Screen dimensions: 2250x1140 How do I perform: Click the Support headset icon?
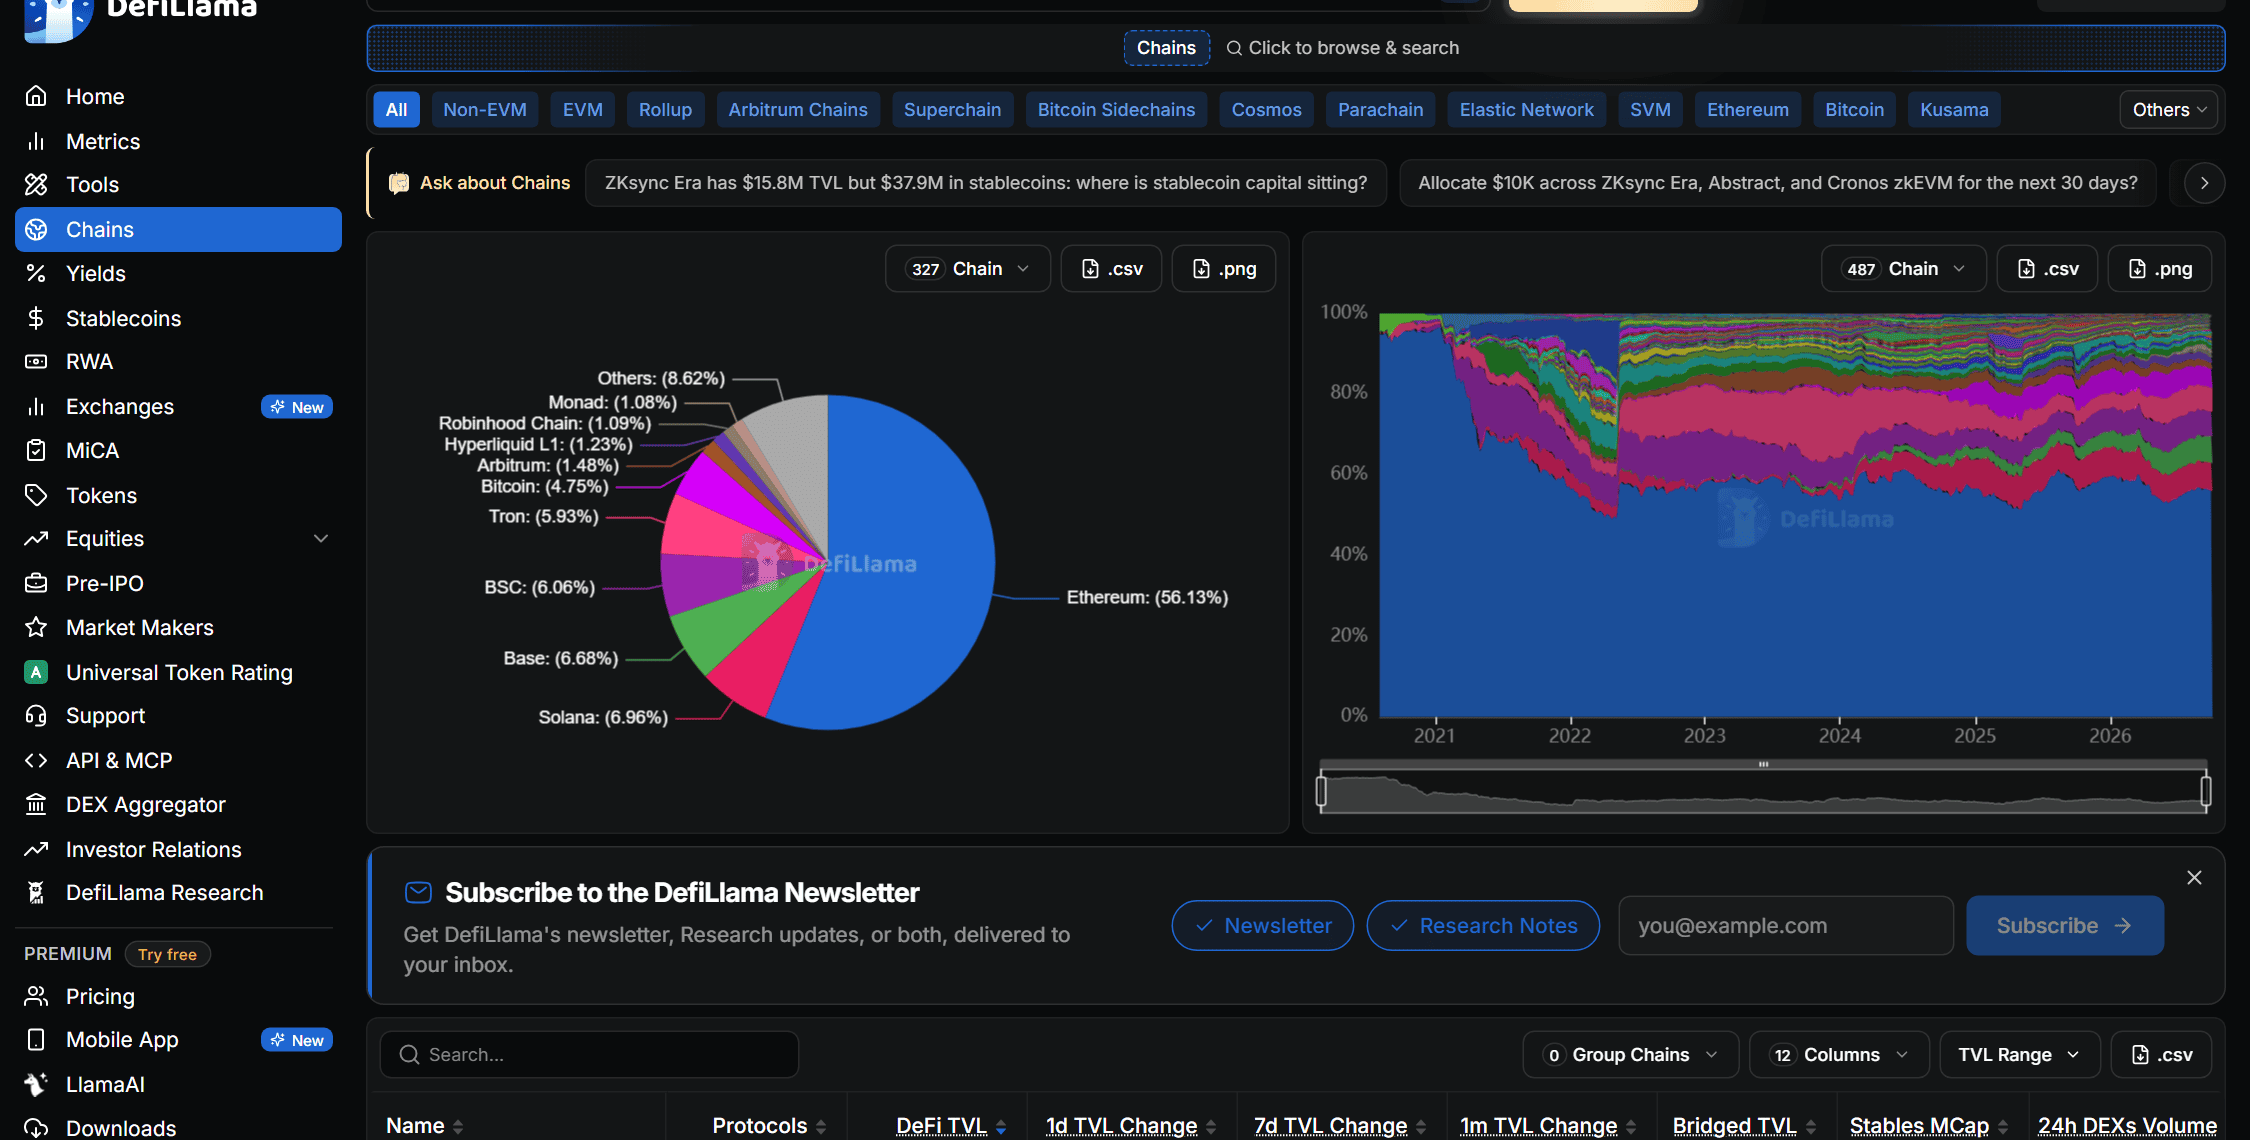(x=36, y=715)
